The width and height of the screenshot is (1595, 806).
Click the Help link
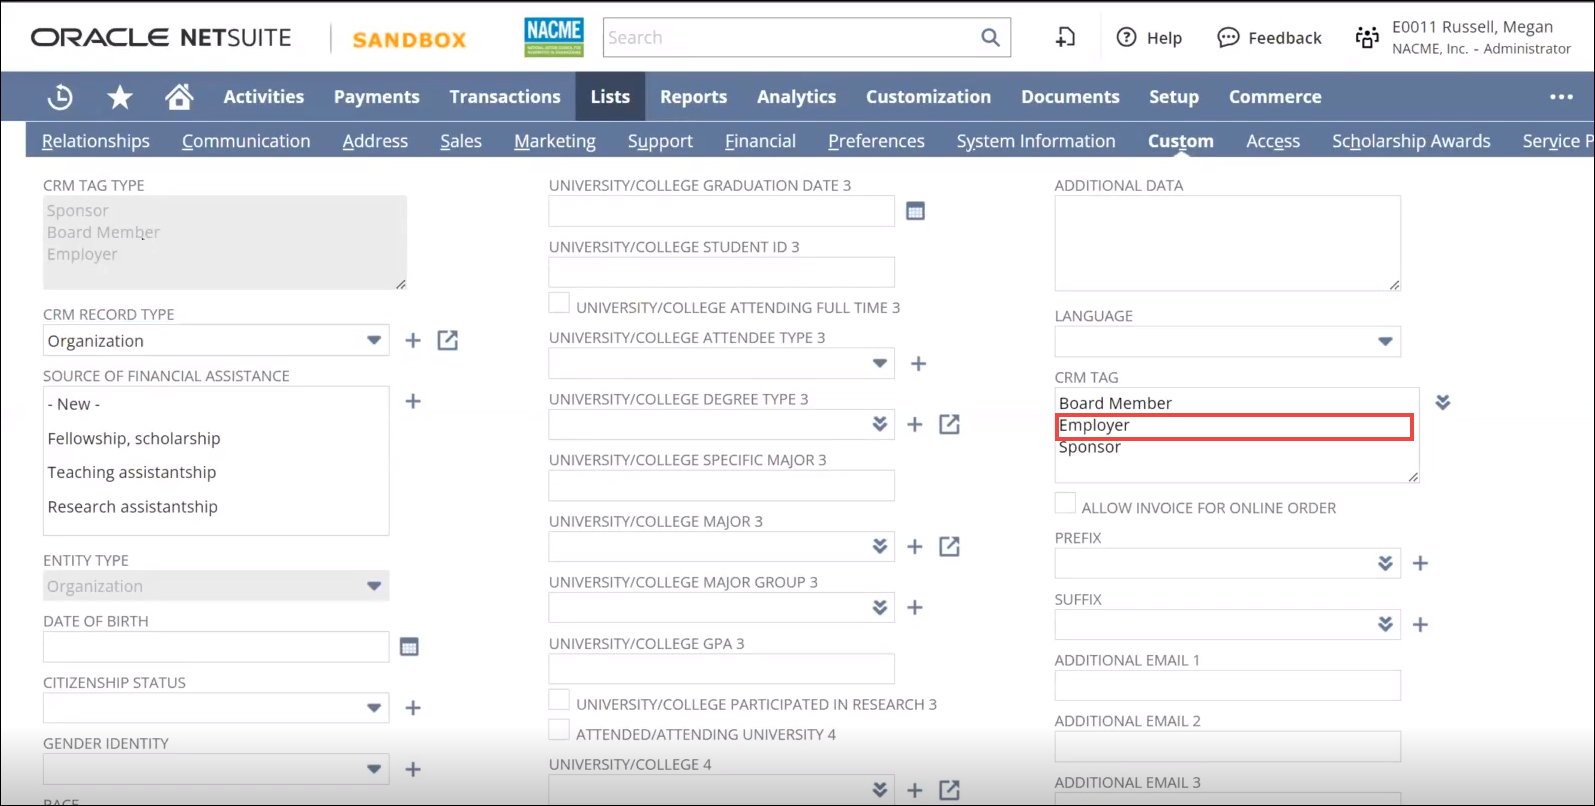1149,38
